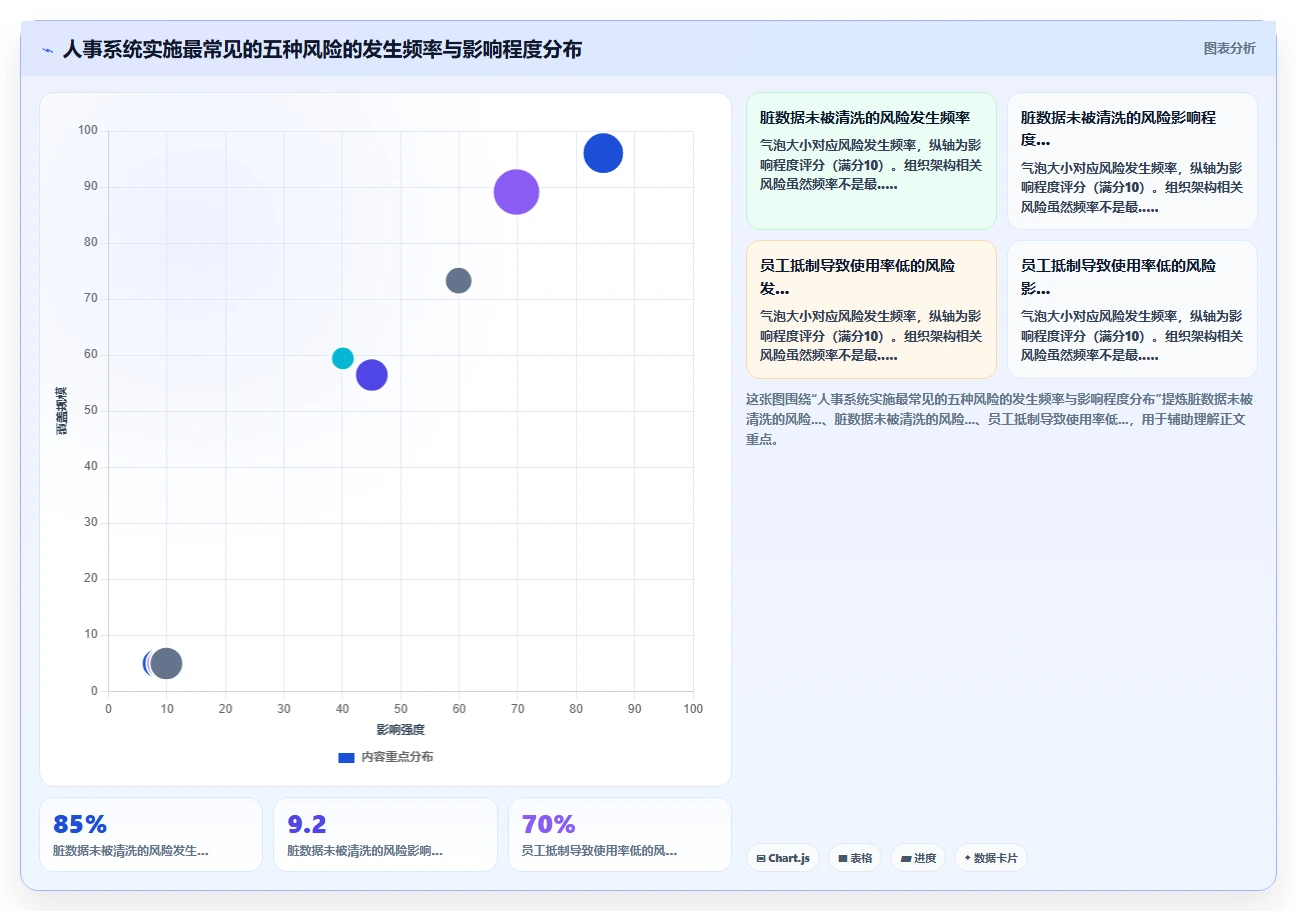The height and width of the screenshot is (911, 1297).
Task: Open the 员工抵制导致使用率低的风险影 card
Action: point(1132,309)
